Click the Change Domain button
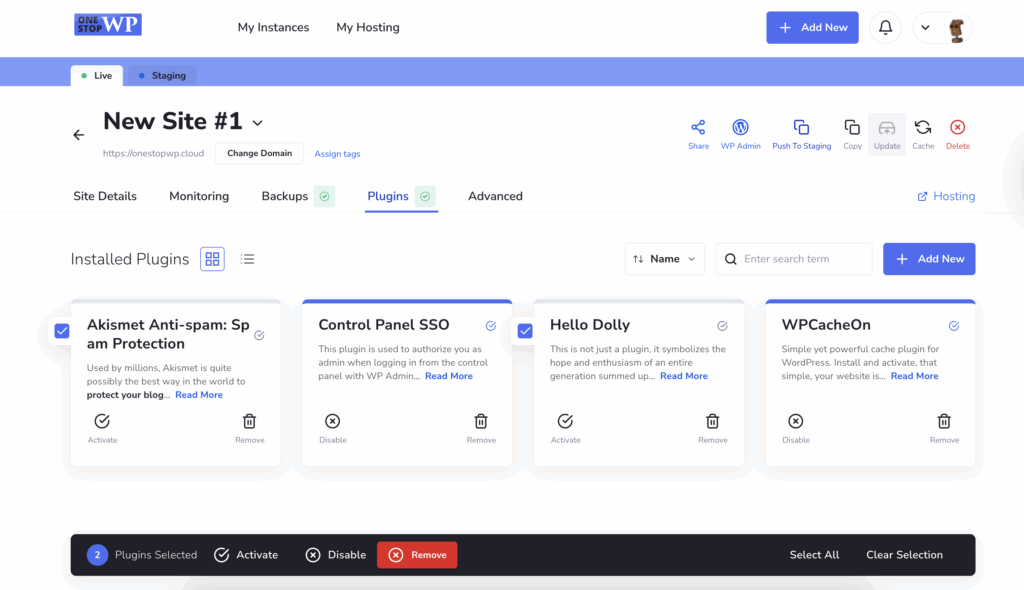The image size is (1024, 590). [259, 154]
